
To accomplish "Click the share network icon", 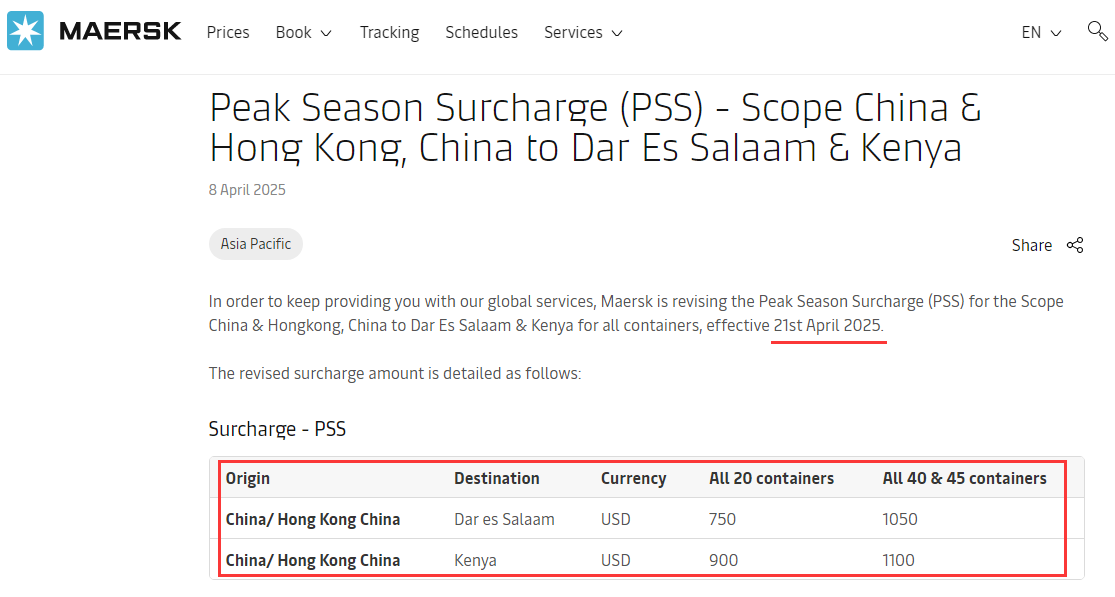I will (x=1075, y=245).
